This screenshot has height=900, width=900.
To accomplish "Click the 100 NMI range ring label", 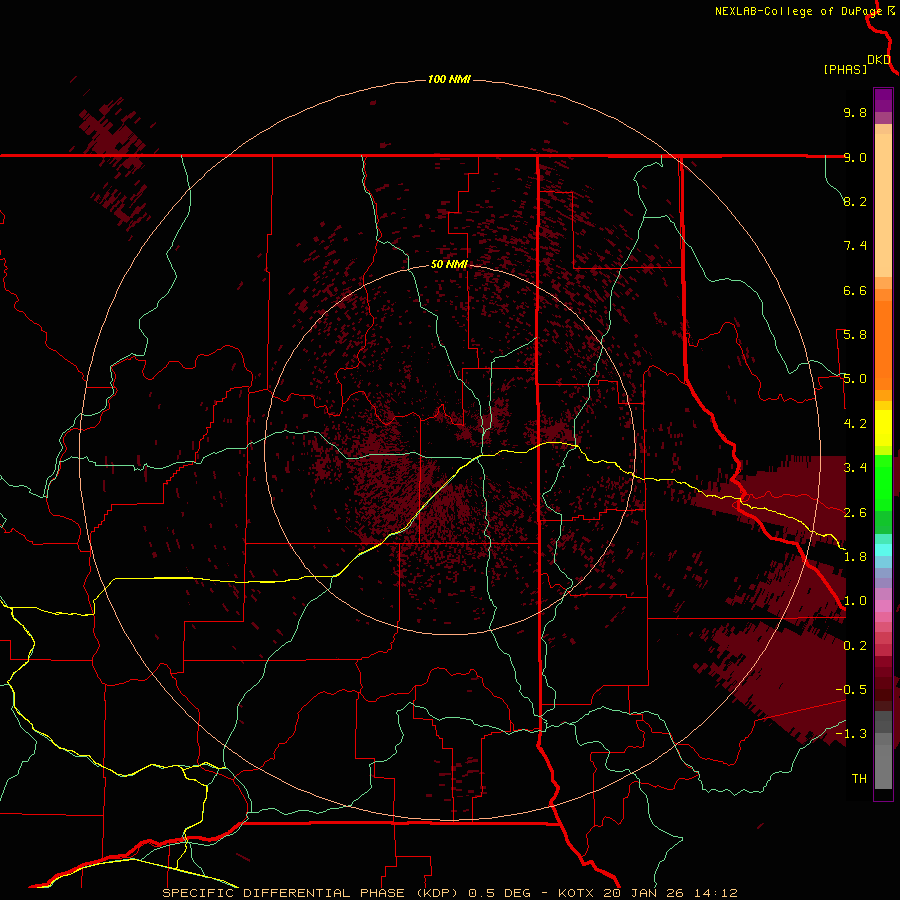I will 449,79.
